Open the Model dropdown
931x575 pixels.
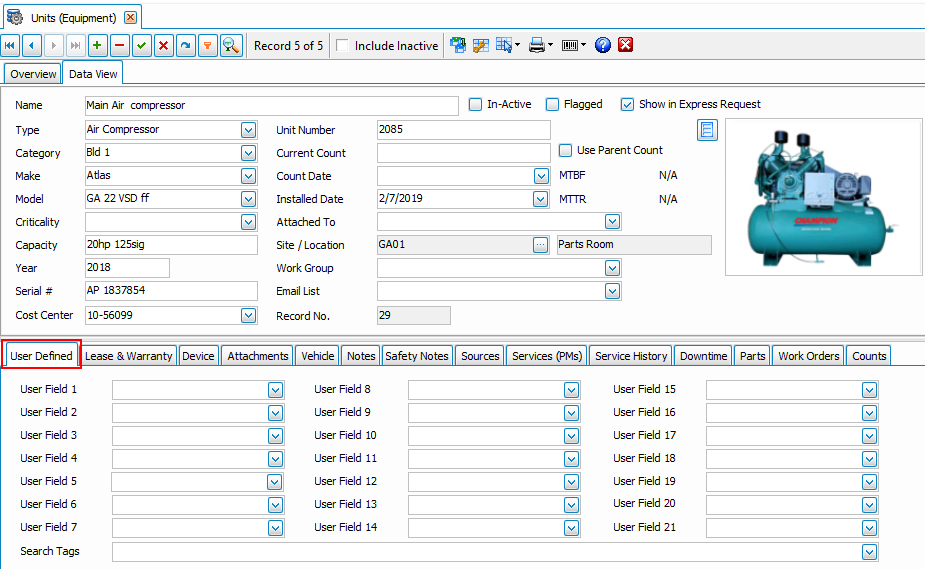248,199
